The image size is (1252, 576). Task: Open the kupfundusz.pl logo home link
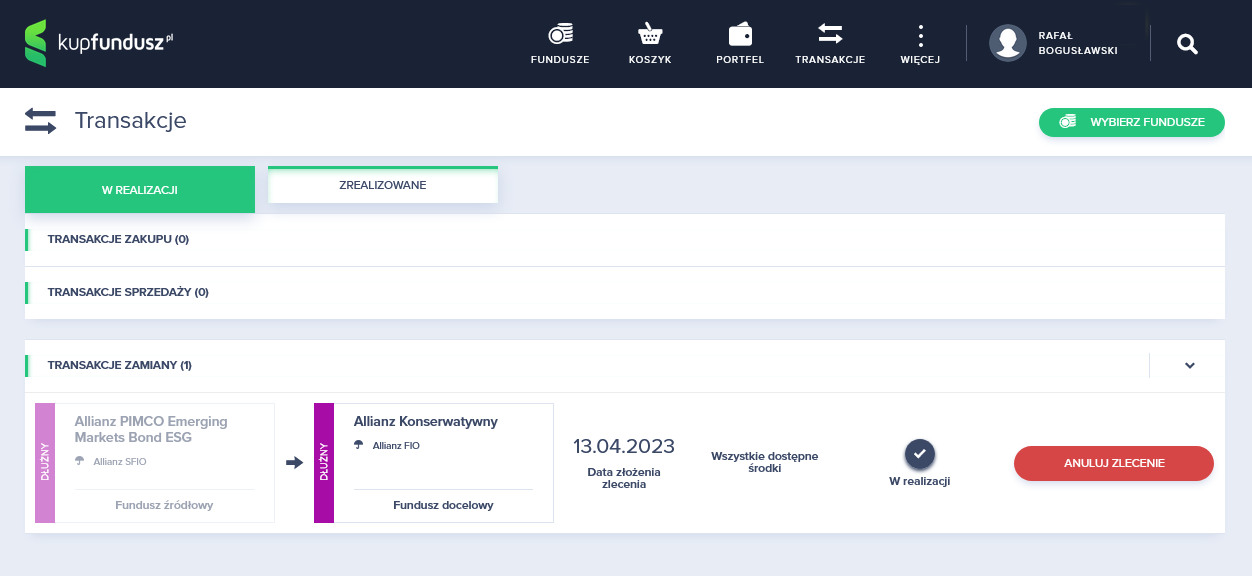pyautogui.click(x=99, y=43)
